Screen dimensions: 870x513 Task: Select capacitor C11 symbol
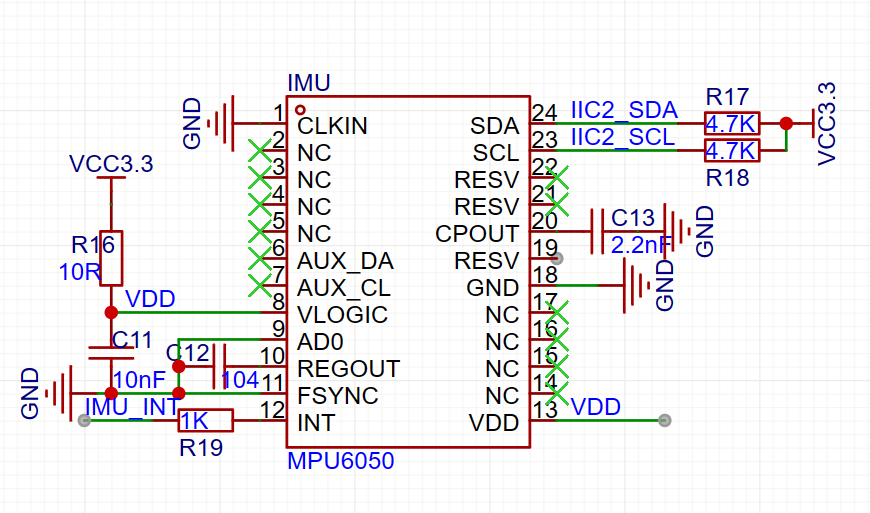[x=111, y=353]
